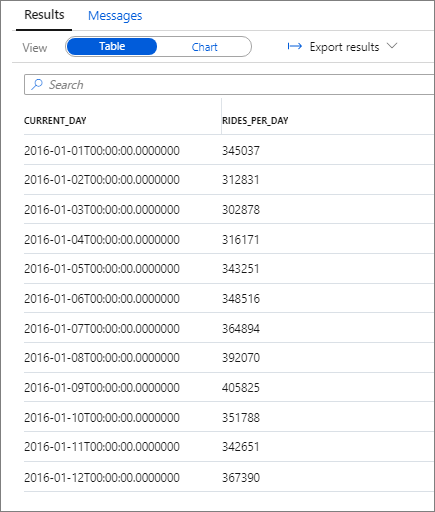Select cell 2016-01-08T00:00:00.0000000
The width and height of the screenshot is (435, 512).
click(102, 358)
